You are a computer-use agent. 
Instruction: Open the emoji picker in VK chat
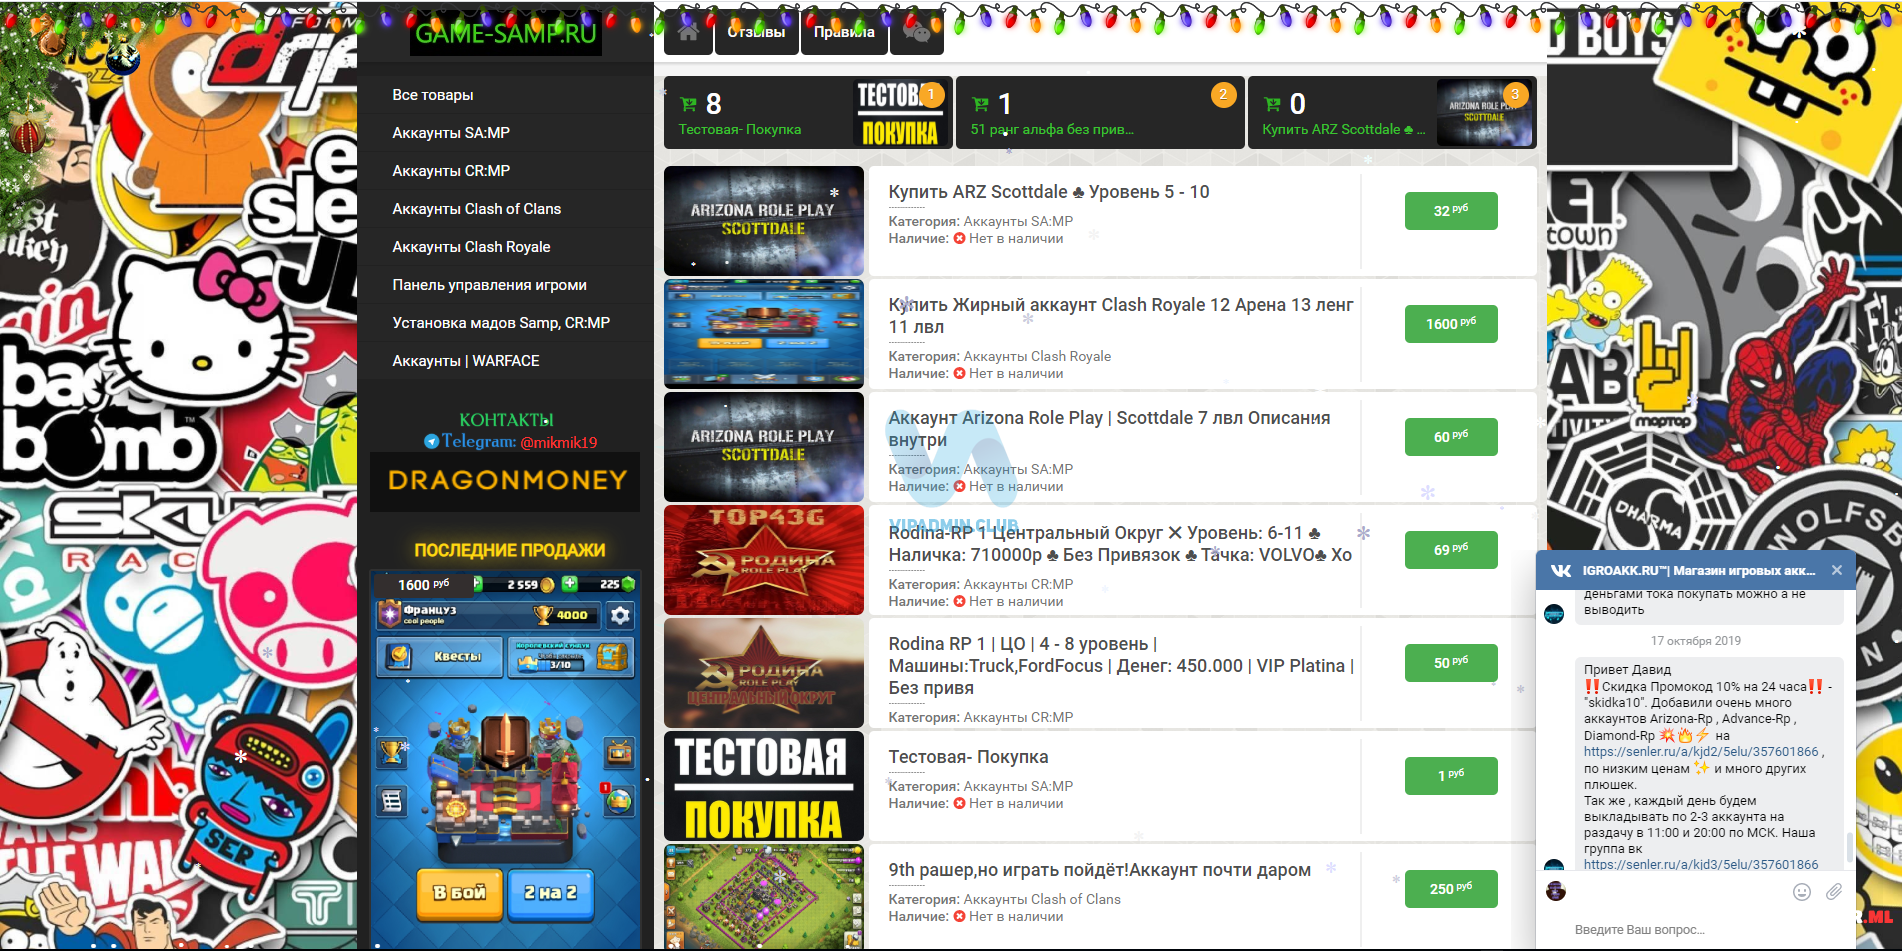[1801, 891]
